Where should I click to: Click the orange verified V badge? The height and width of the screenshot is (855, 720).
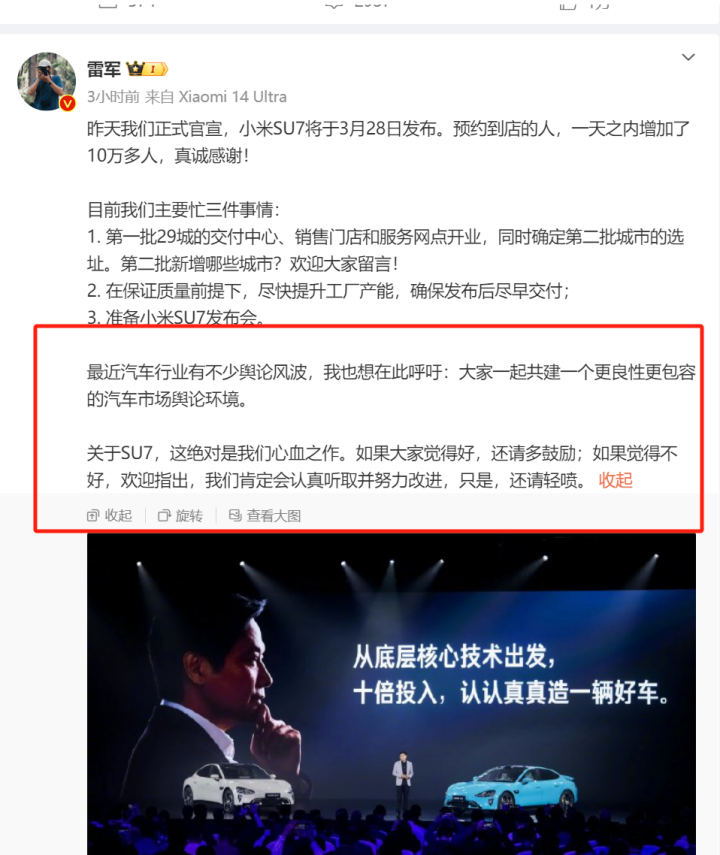(67, 103)
